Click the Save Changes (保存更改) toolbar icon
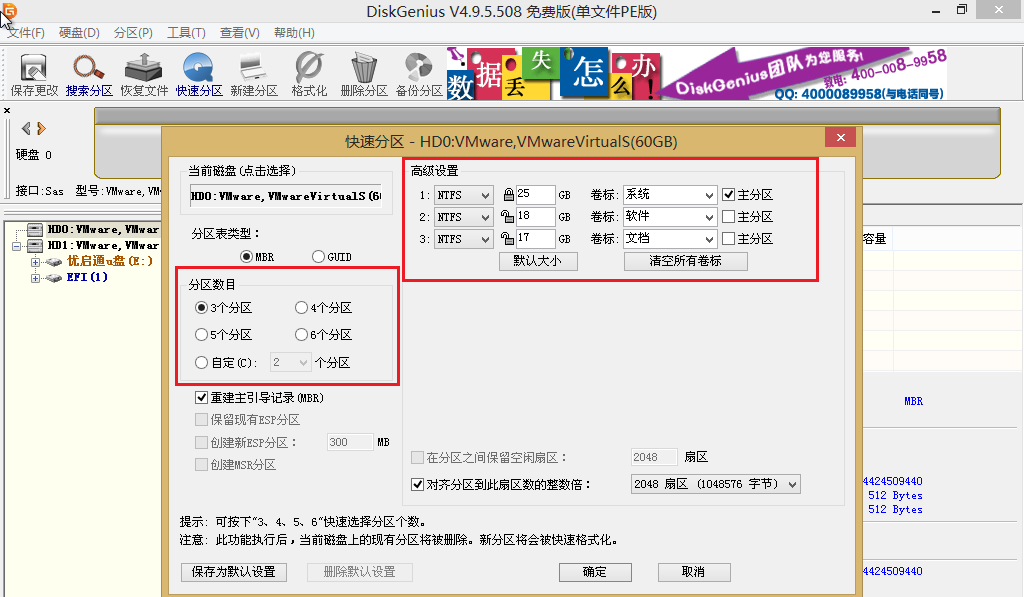Viewport: 1024px width, 597px height. 34,75
